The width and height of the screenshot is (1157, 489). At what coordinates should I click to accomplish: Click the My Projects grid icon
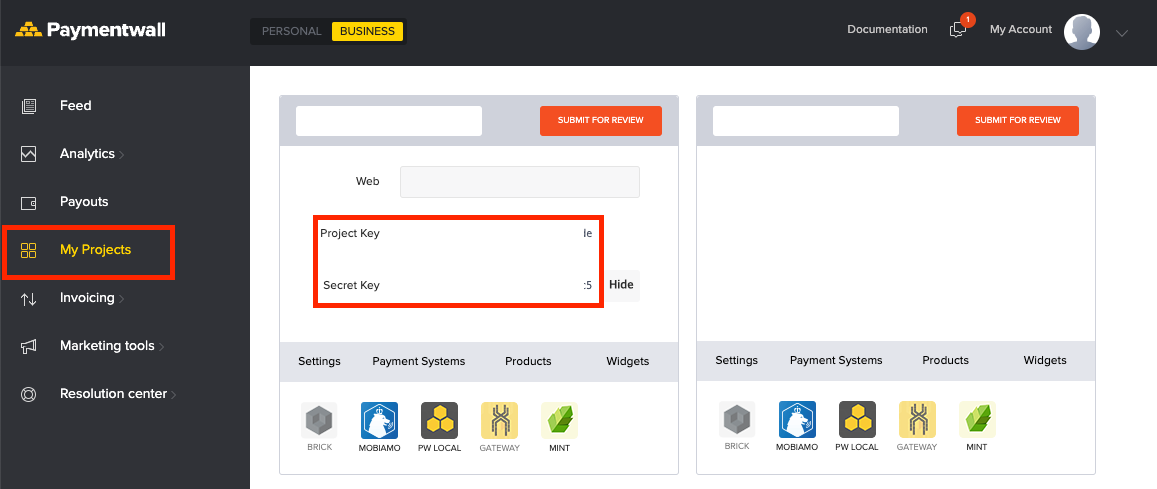[x=29, y=250]
